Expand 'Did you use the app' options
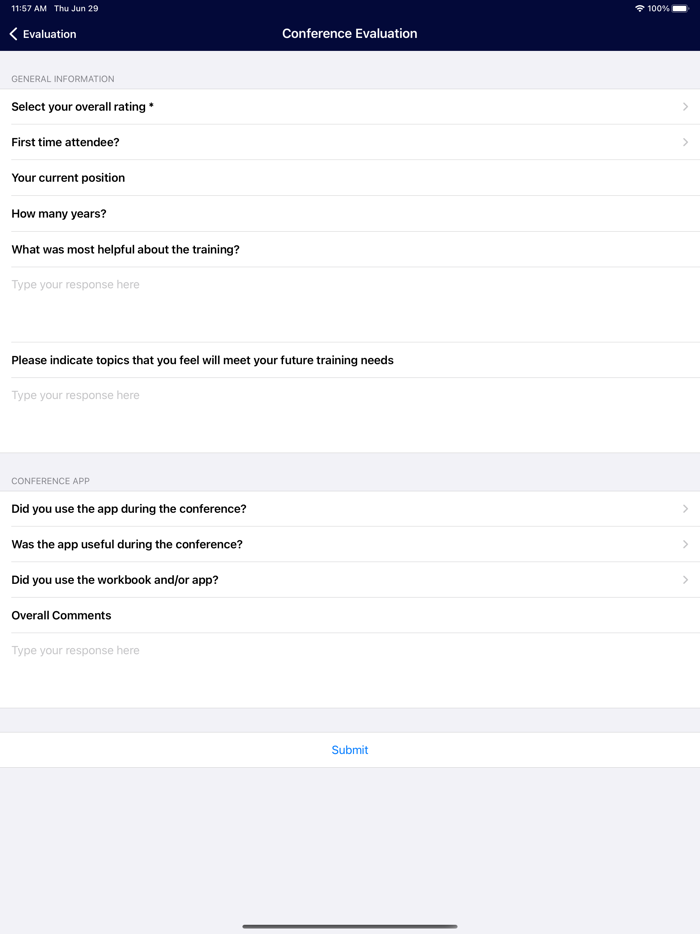This screenshot has width=700, height=934. (x=685, y=509)
